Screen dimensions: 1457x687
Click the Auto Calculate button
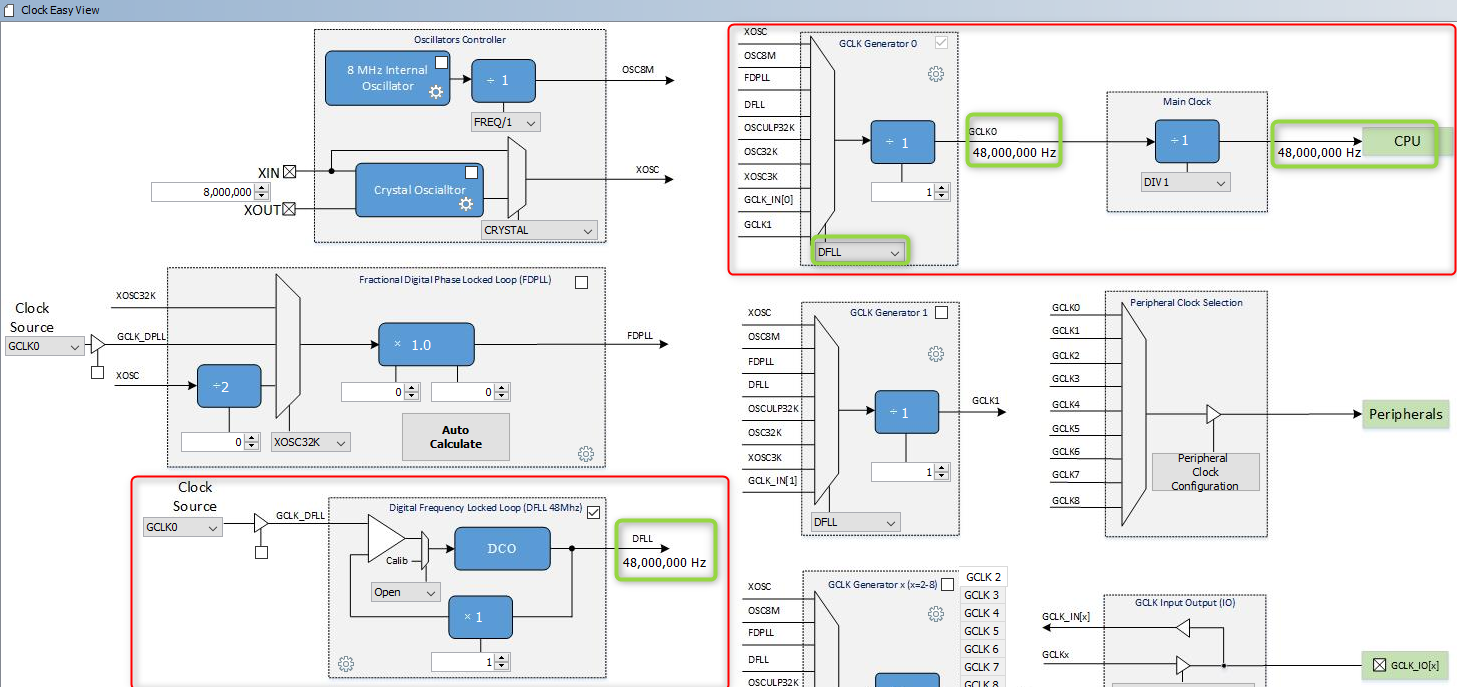(456, 436)
